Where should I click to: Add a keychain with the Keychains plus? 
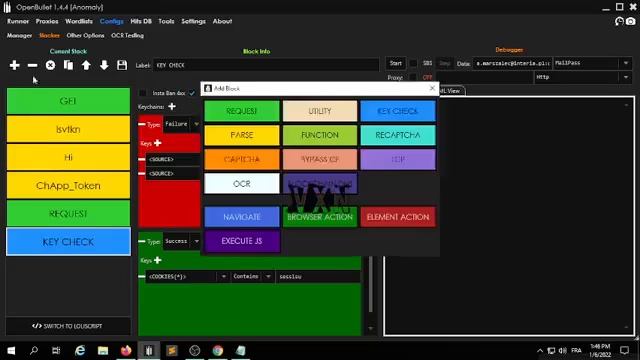[172, 107]
